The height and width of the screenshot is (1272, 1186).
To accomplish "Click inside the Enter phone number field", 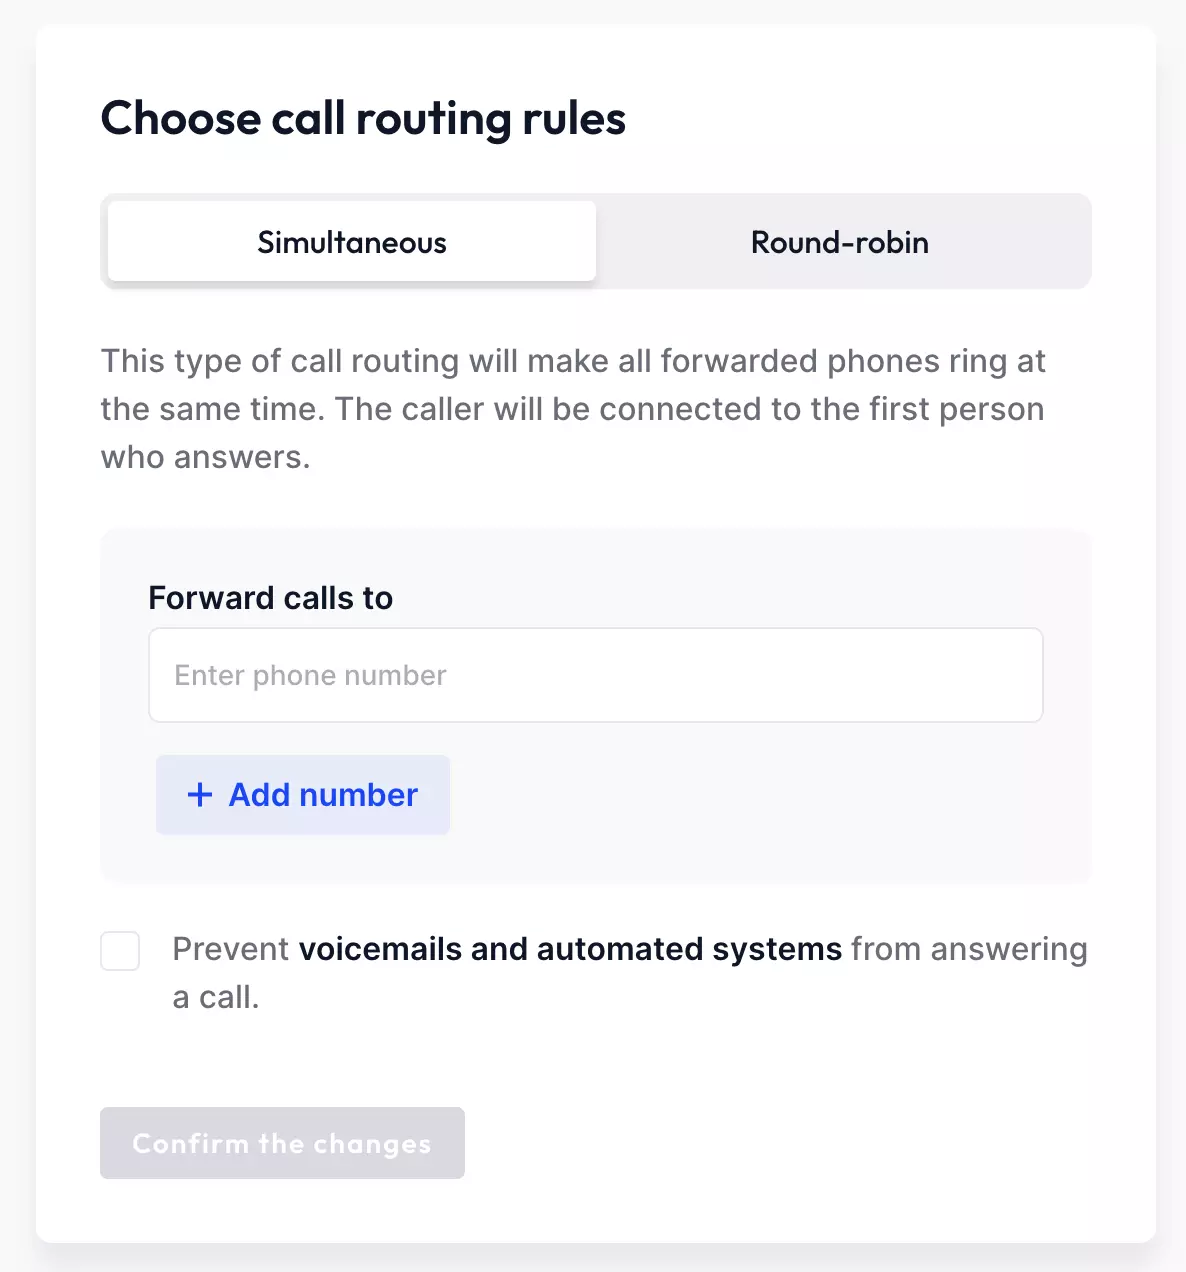I will click(x=595, y=675).
